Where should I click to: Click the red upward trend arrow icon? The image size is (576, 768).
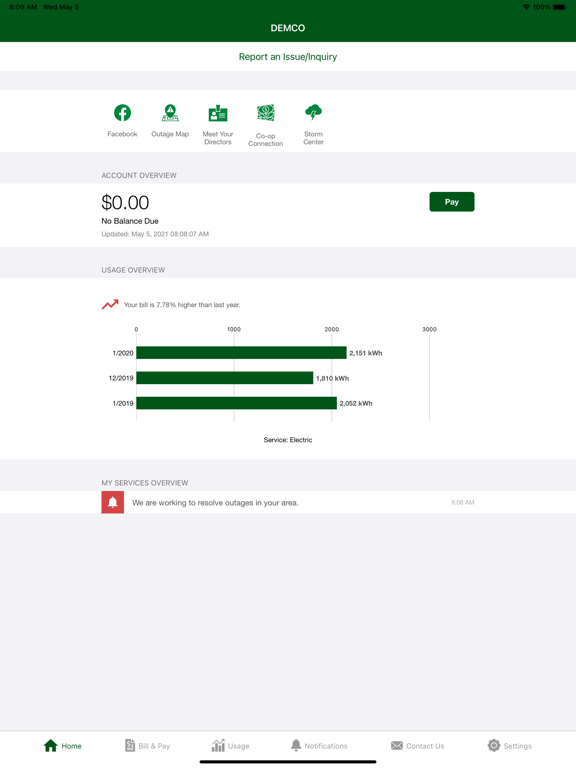pyautogui.click(x=110, y=304)
